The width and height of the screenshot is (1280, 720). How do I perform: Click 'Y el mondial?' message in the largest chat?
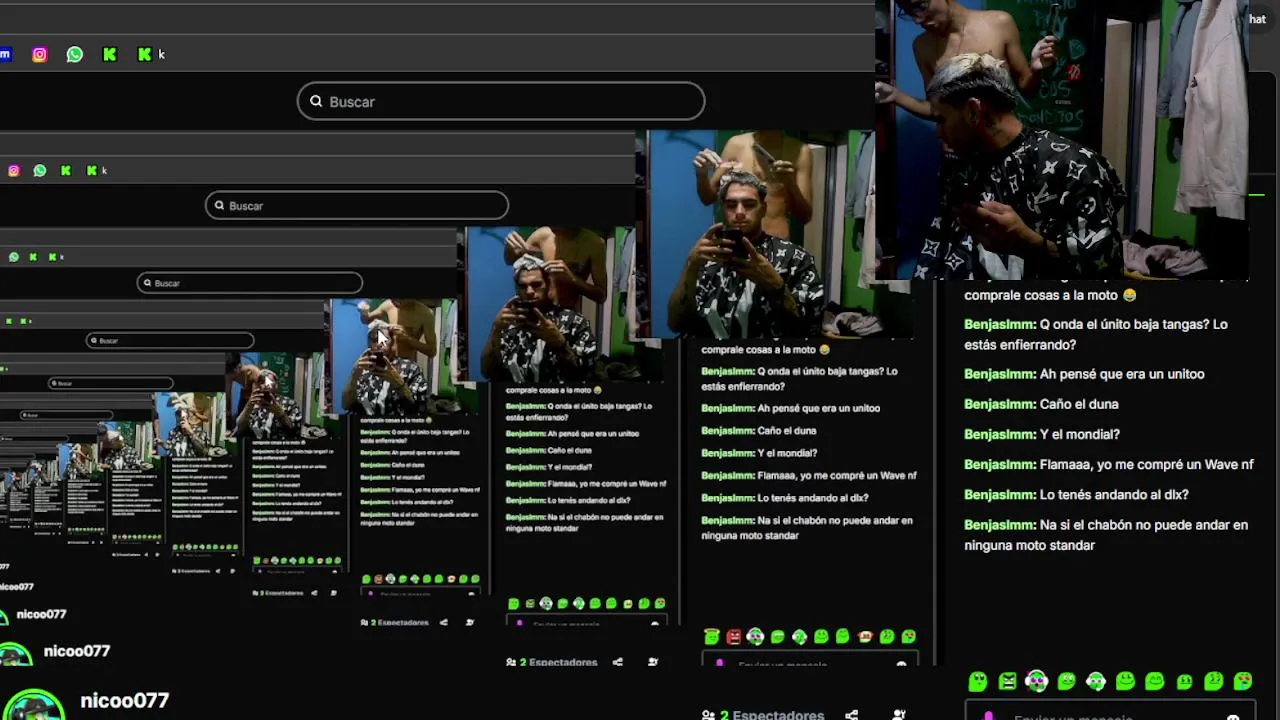tap(1080, 434)
